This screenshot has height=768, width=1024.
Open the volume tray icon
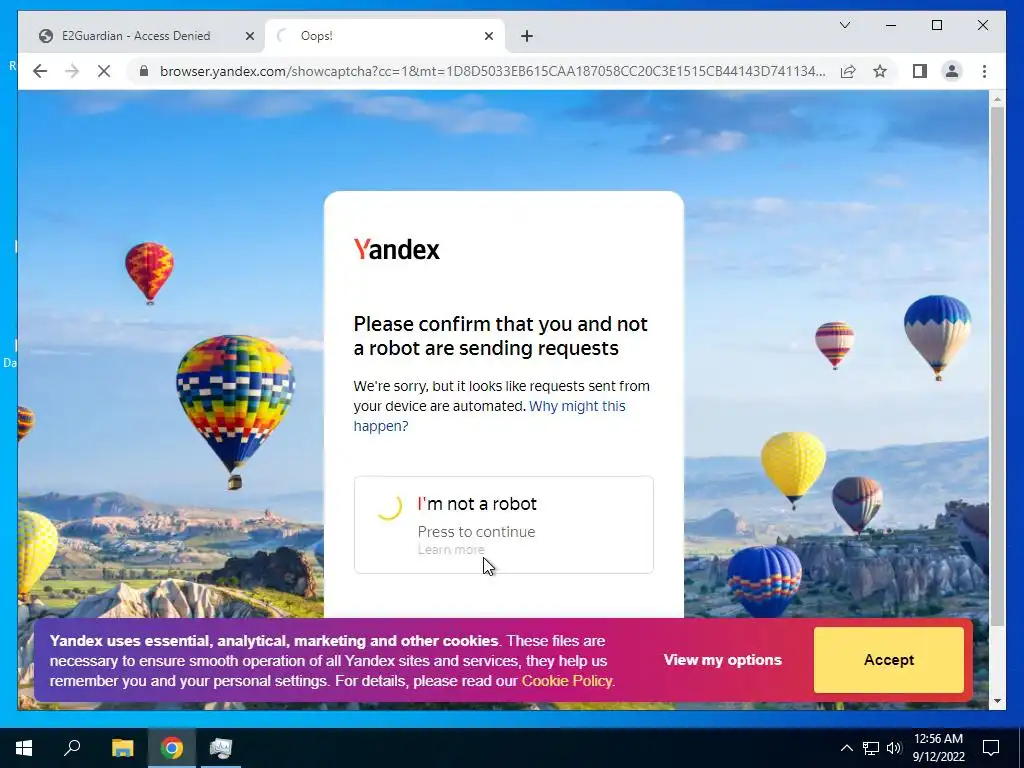894,748
